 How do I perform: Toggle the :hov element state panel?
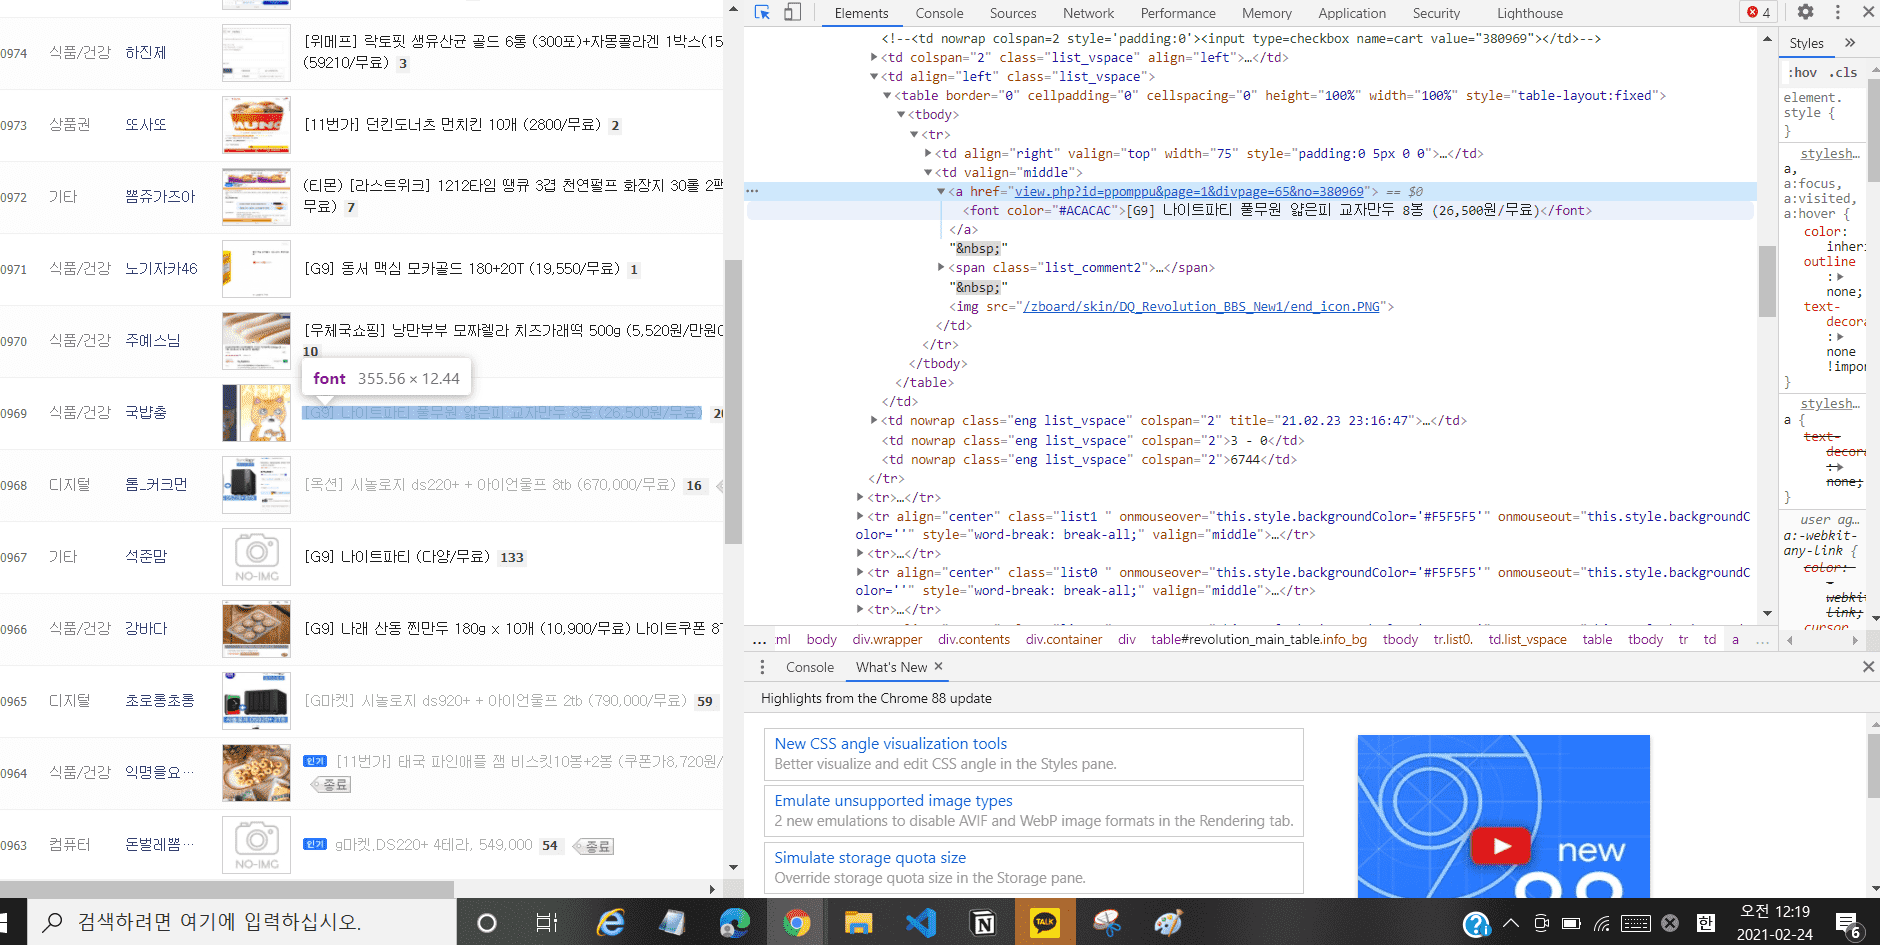(x=1803, y=72)
